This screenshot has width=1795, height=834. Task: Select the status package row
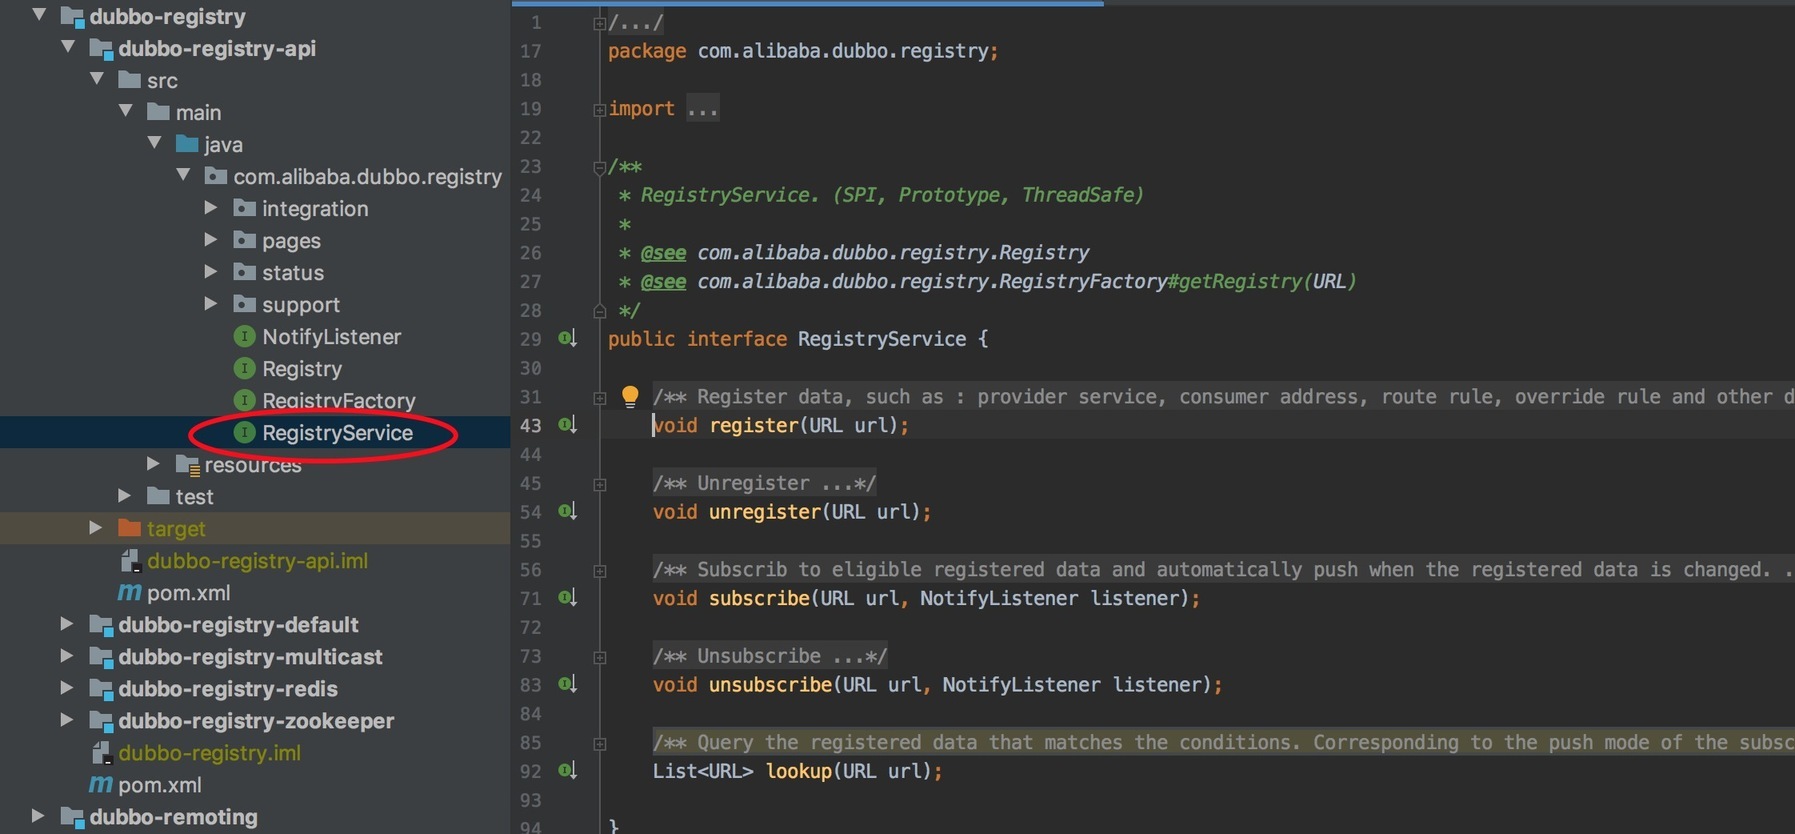click(255, 272)
